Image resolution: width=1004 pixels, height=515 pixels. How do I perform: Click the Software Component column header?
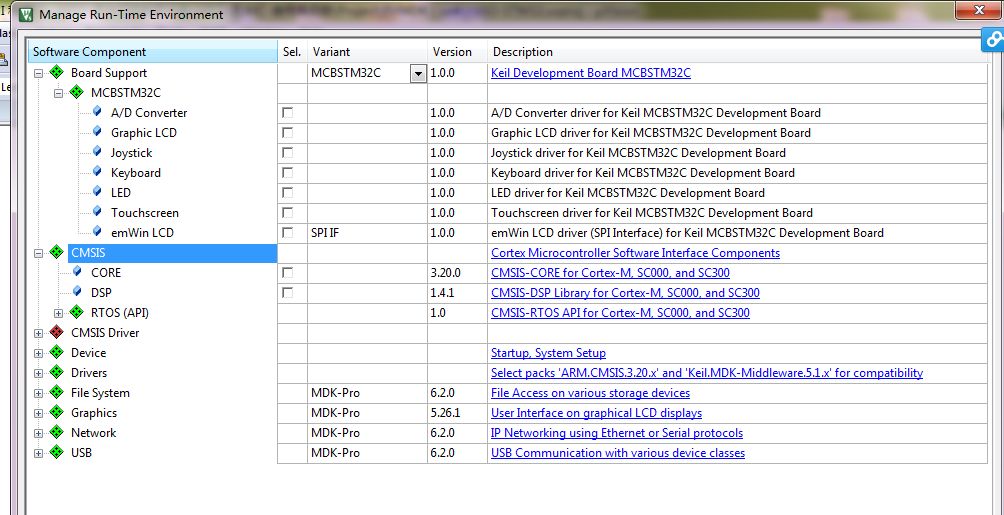(x=152, y=52)
